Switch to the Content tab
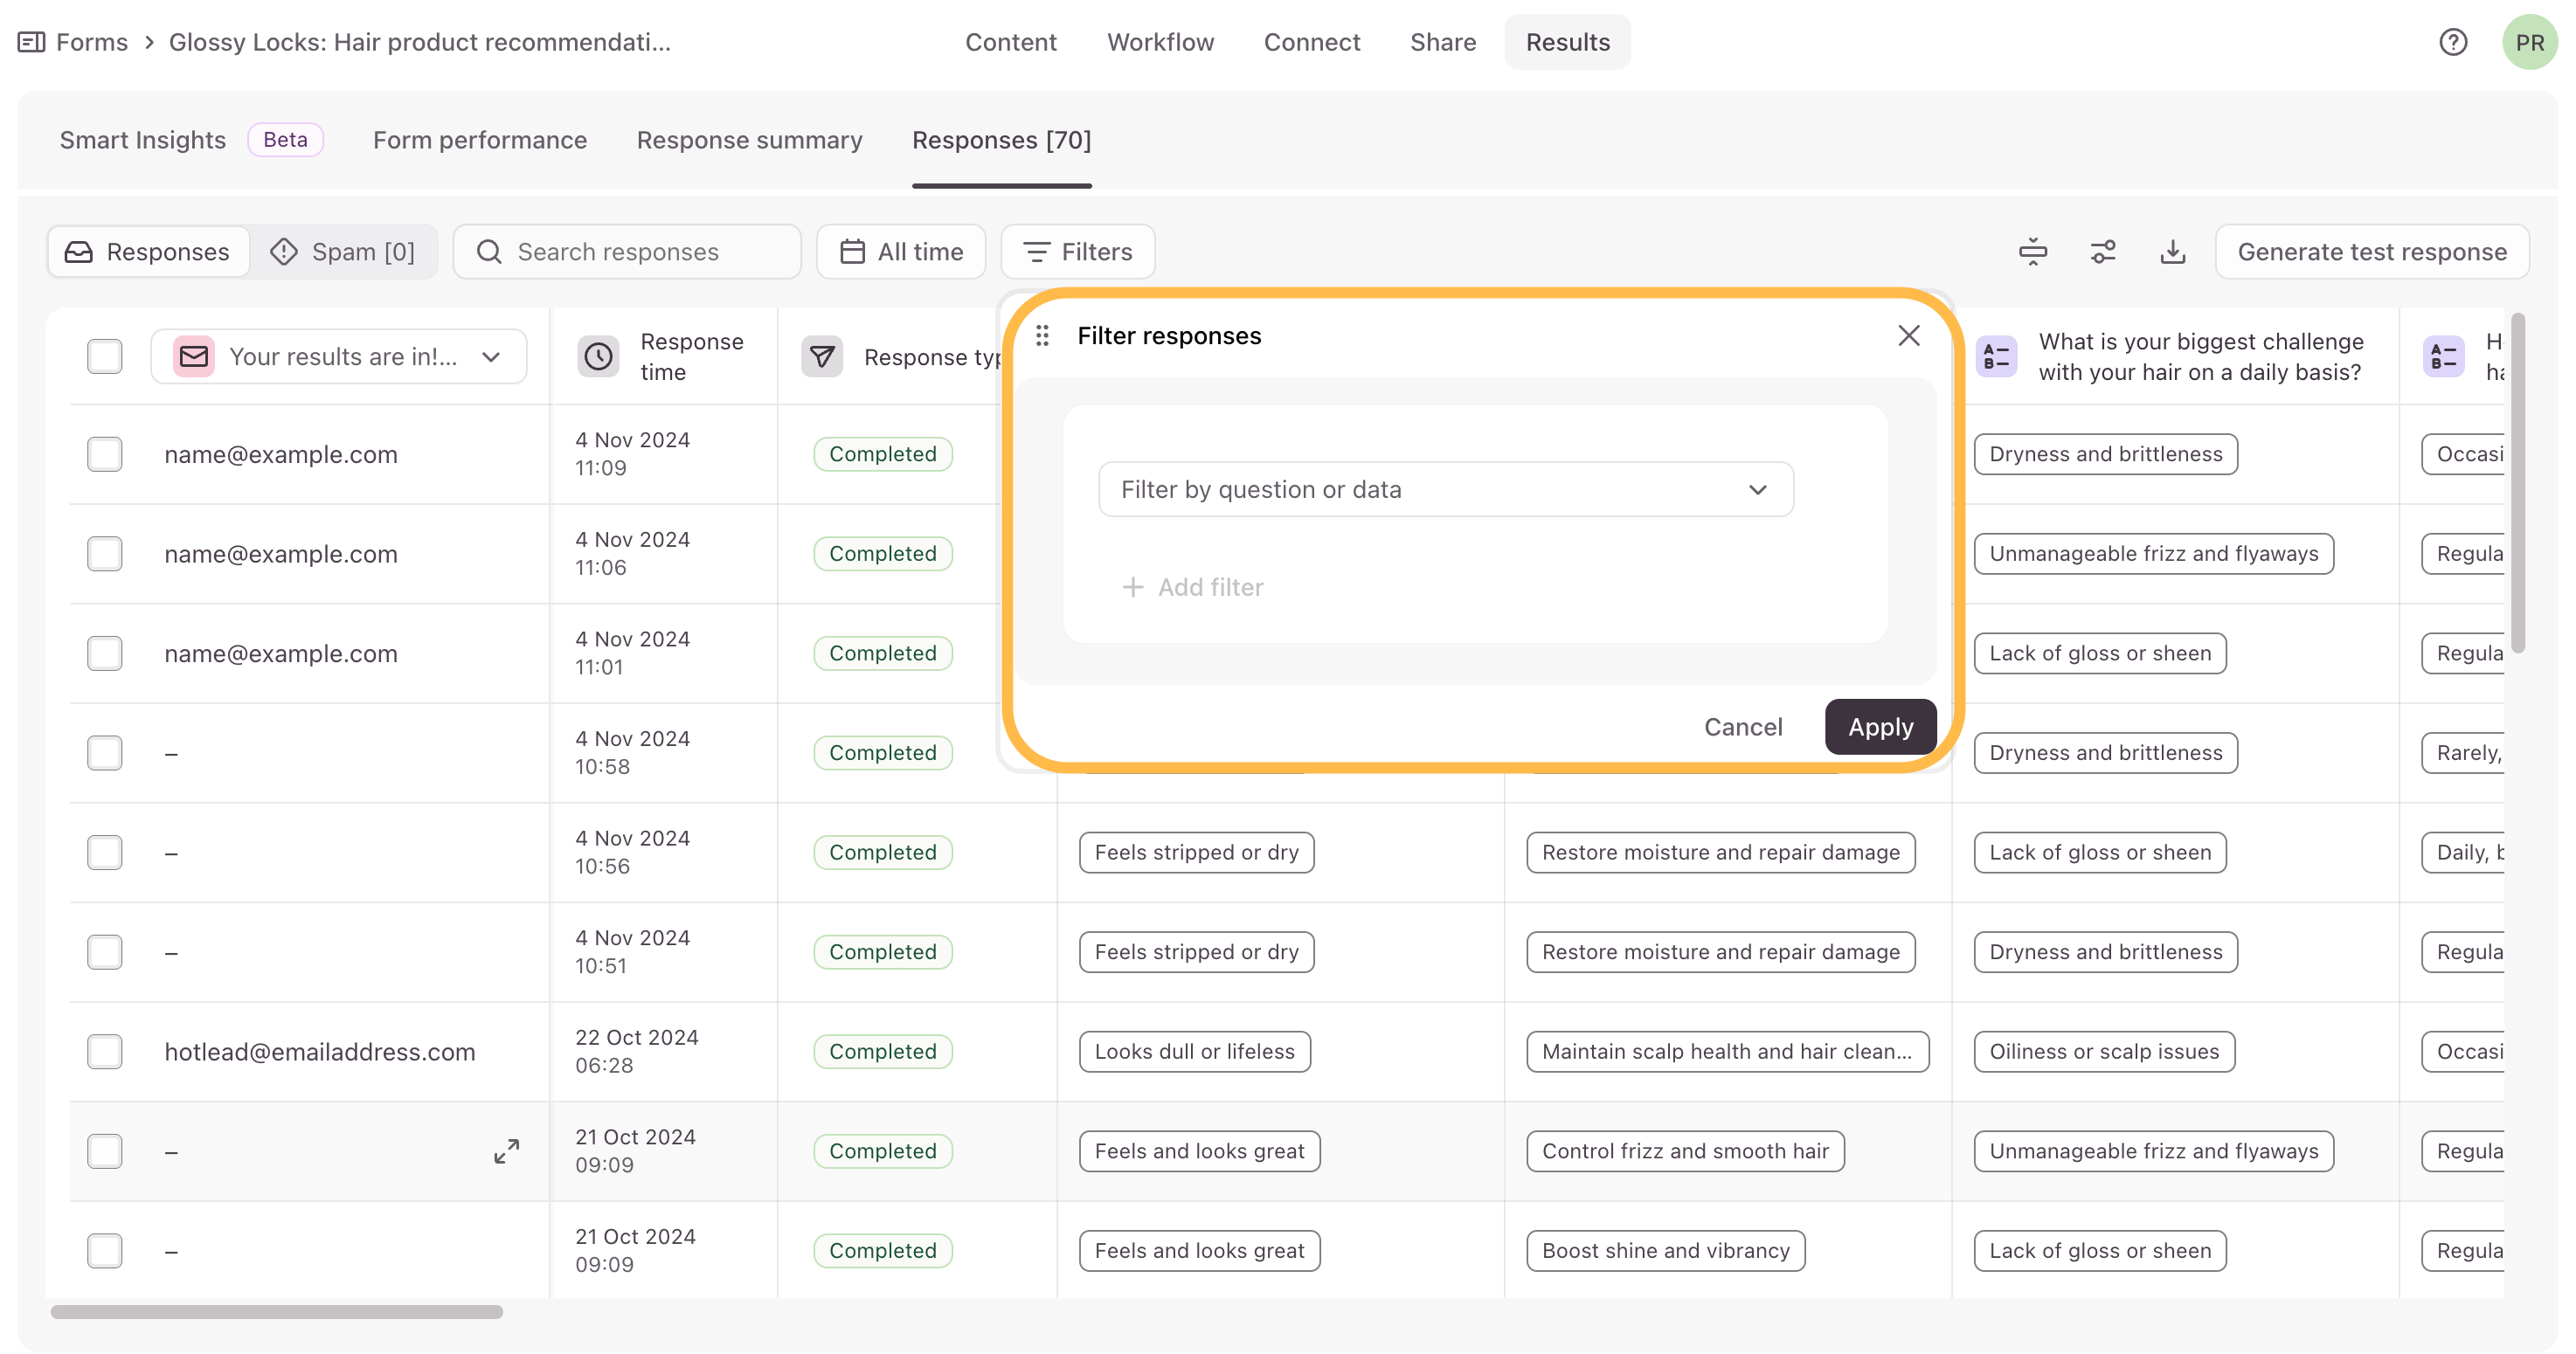 [1010, 42]
